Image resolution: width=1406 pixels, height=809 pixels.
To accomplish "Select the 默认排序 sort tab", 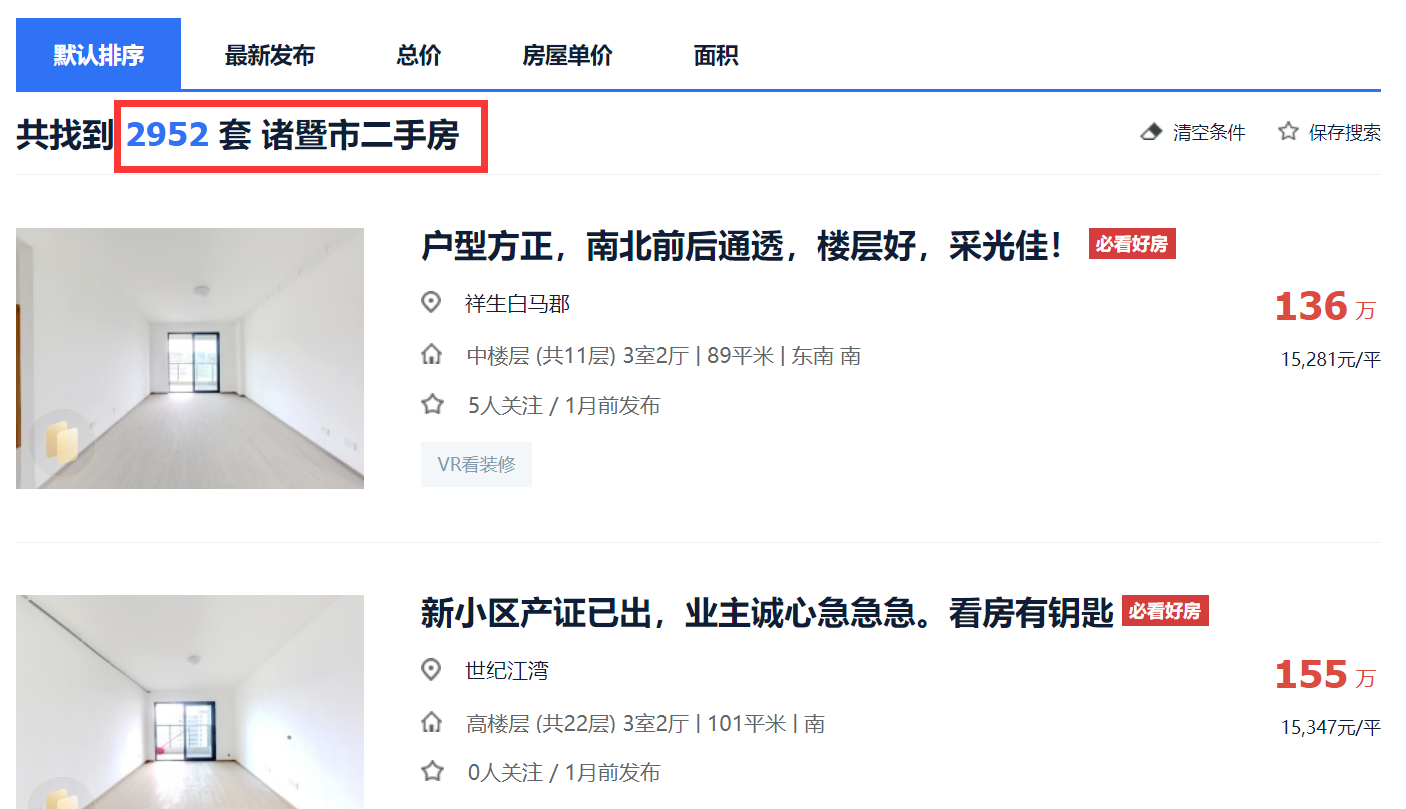I will coord(98,55).
